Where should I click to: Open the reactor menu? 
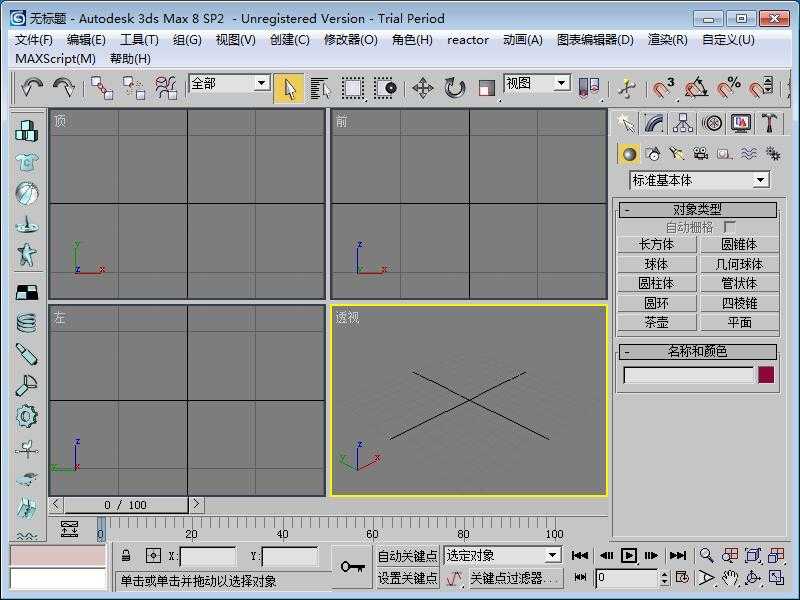click(x=468, y=40)
